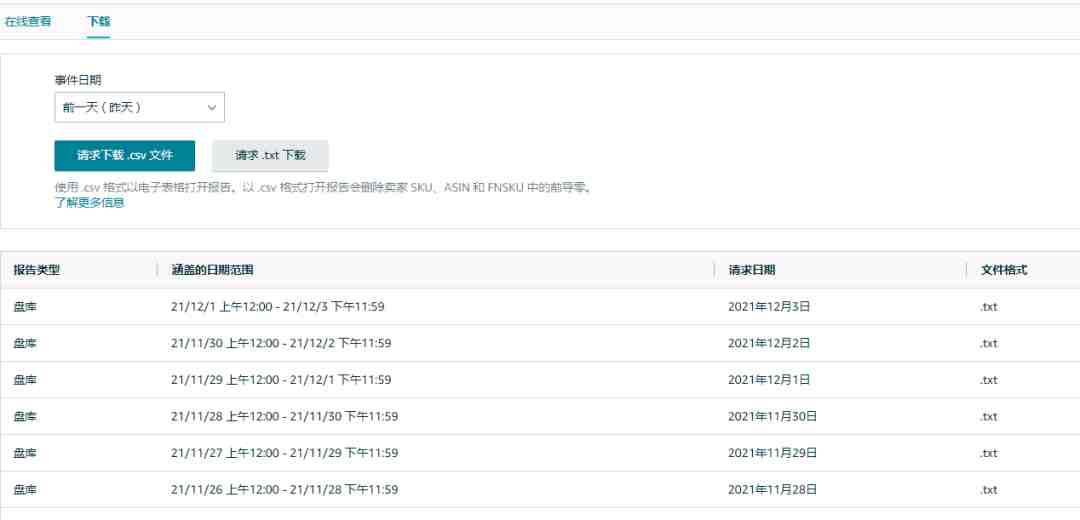Select date range 21/11/27 - 21/11/29 cell

tap(284, 453)
